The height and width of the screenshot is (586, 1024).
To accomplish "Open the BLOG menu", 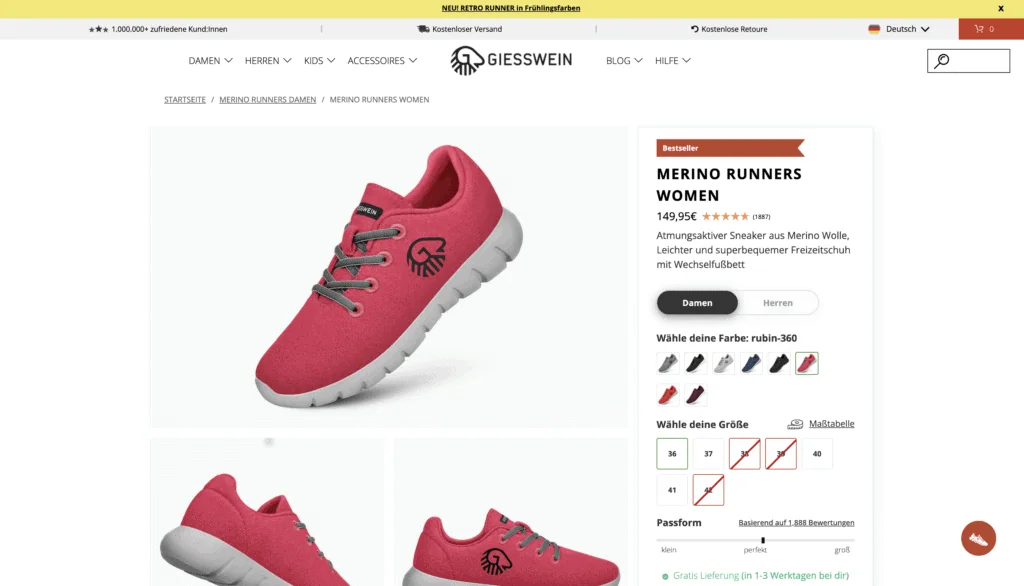I will pos(624,60).
